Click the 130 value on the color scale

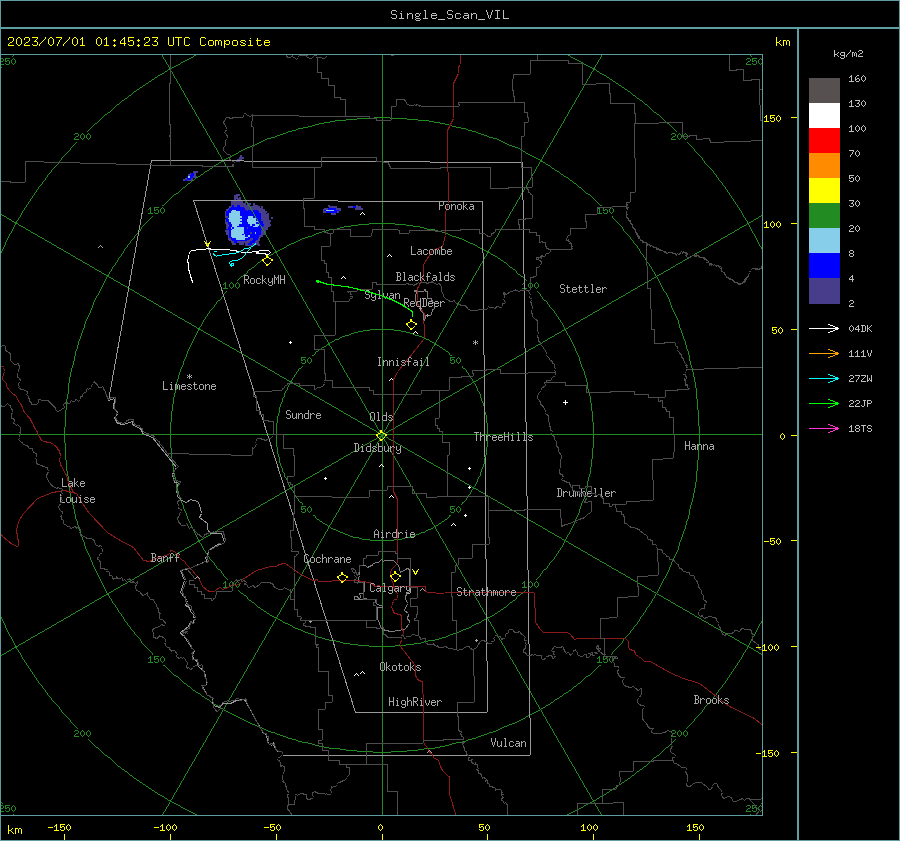click(x=857, y=103)
